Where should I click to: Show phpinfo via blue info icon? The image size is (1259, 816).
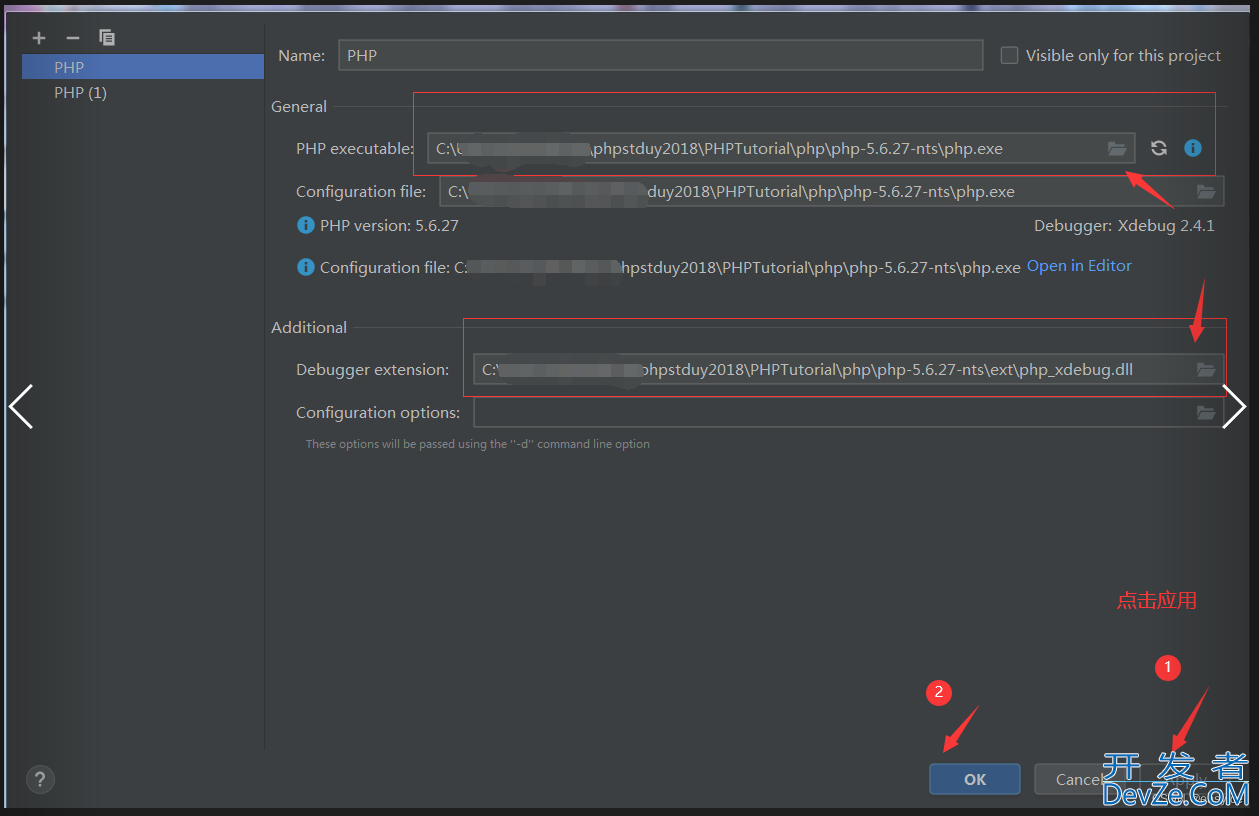pos(1193,148)
